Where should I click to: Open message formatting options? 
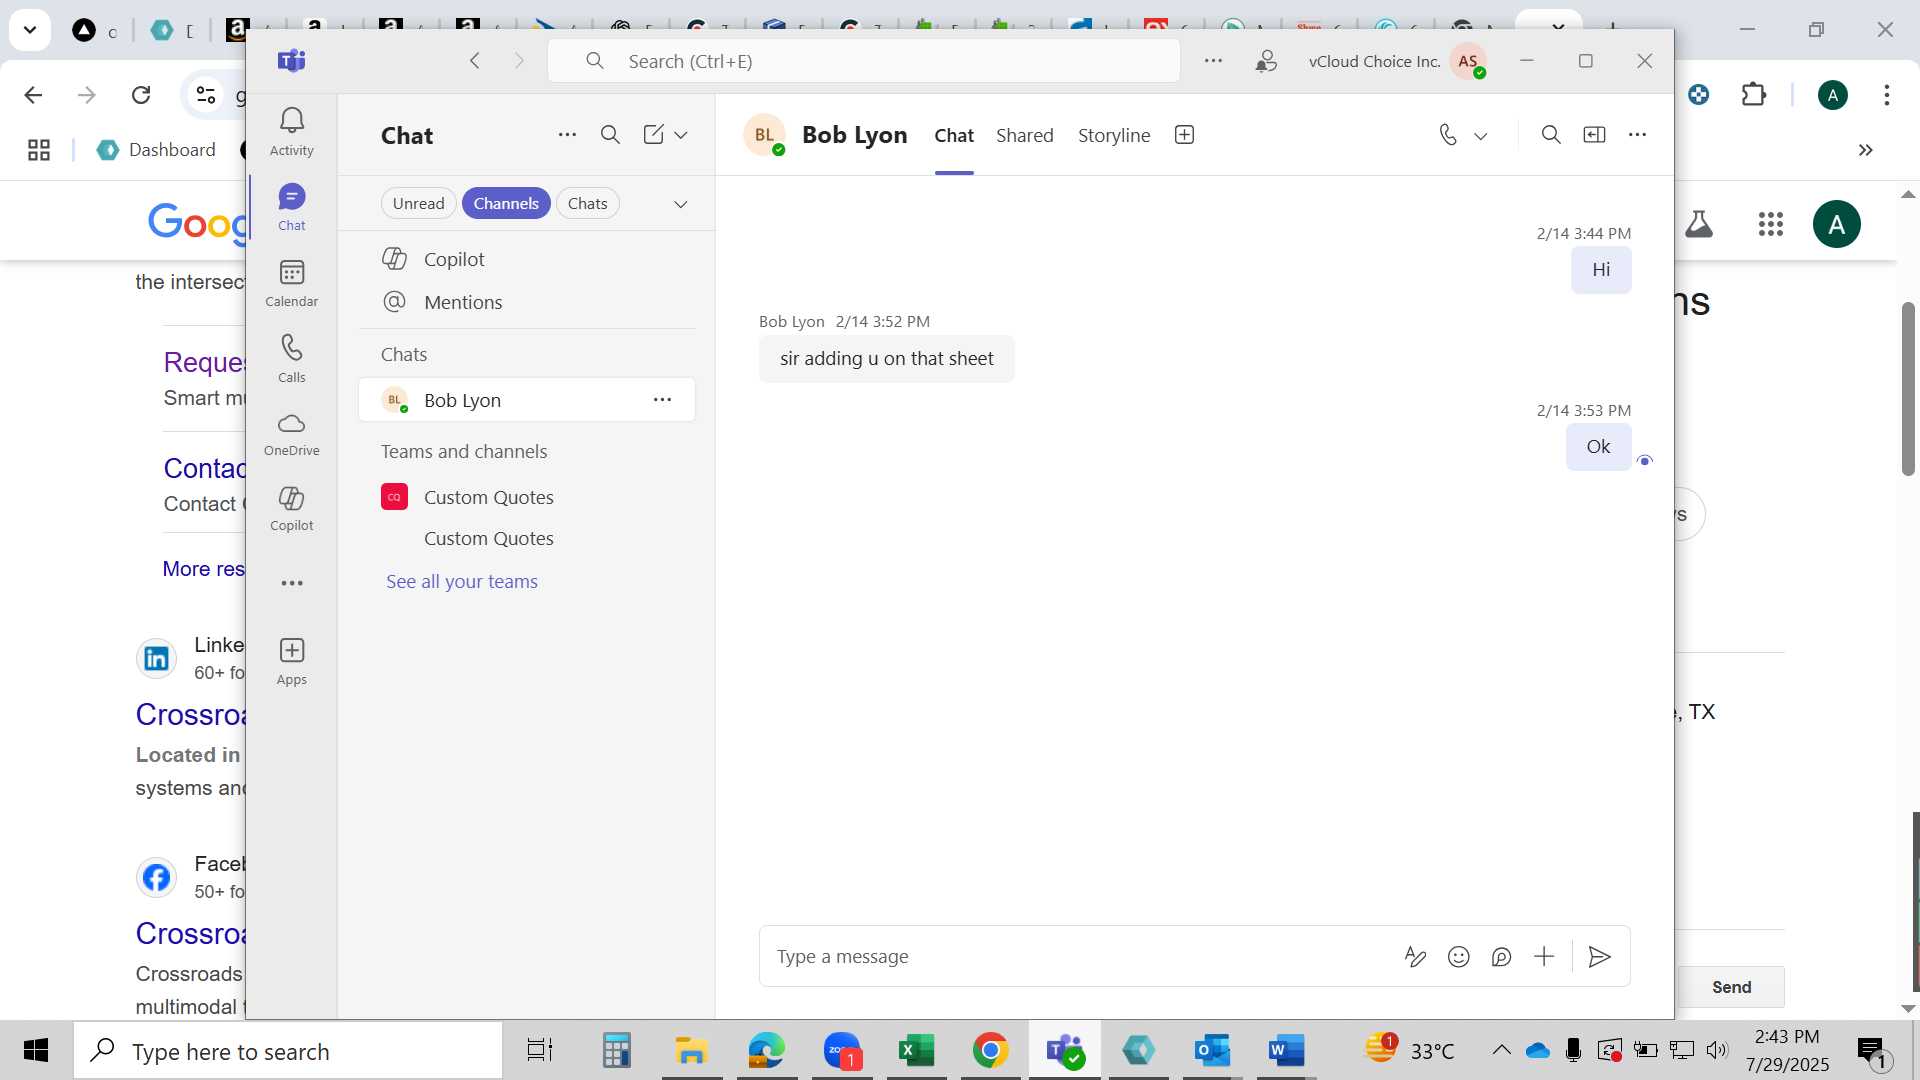[x=1415, y=957]
